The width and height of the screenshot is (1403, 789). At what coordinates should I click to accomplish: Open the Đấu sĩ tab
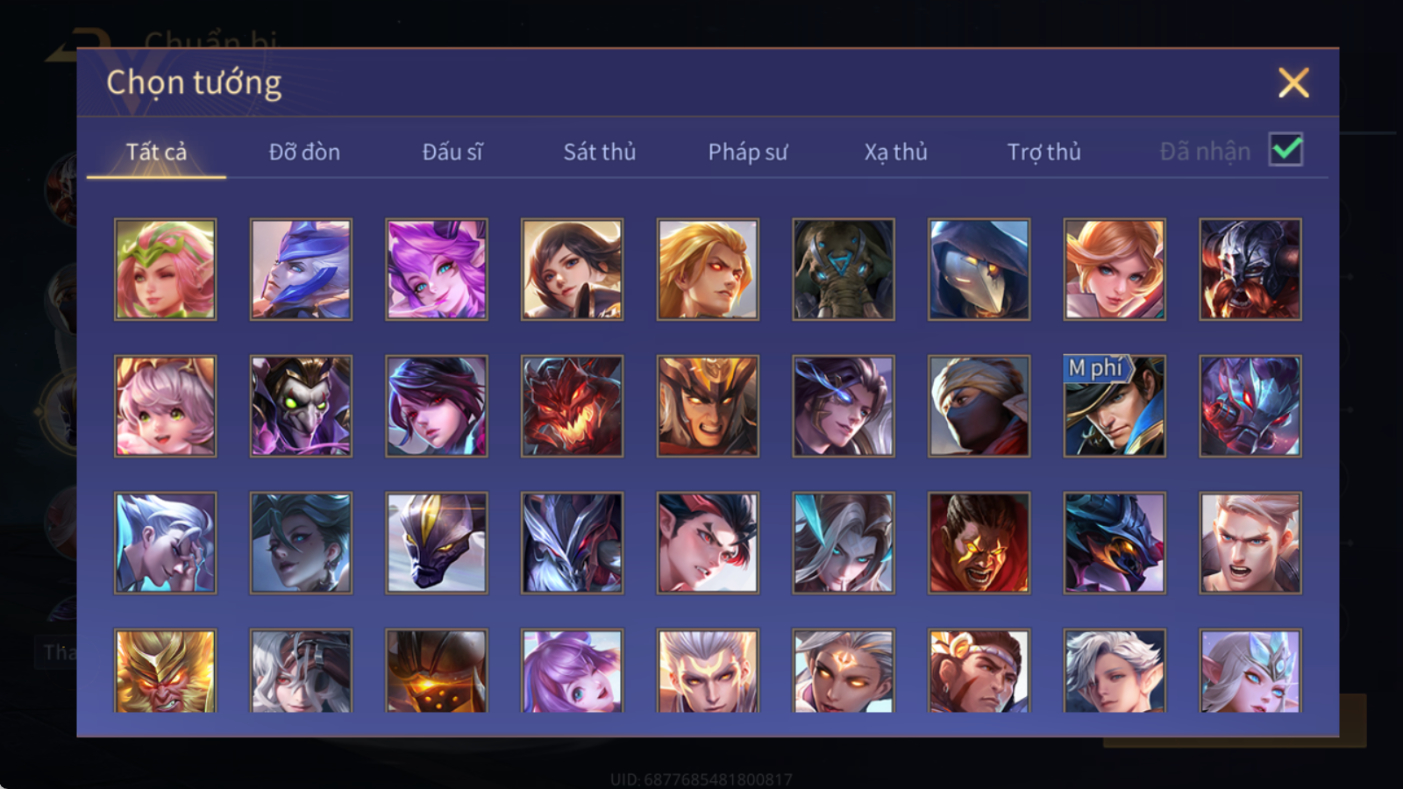(x=452, y=152)
